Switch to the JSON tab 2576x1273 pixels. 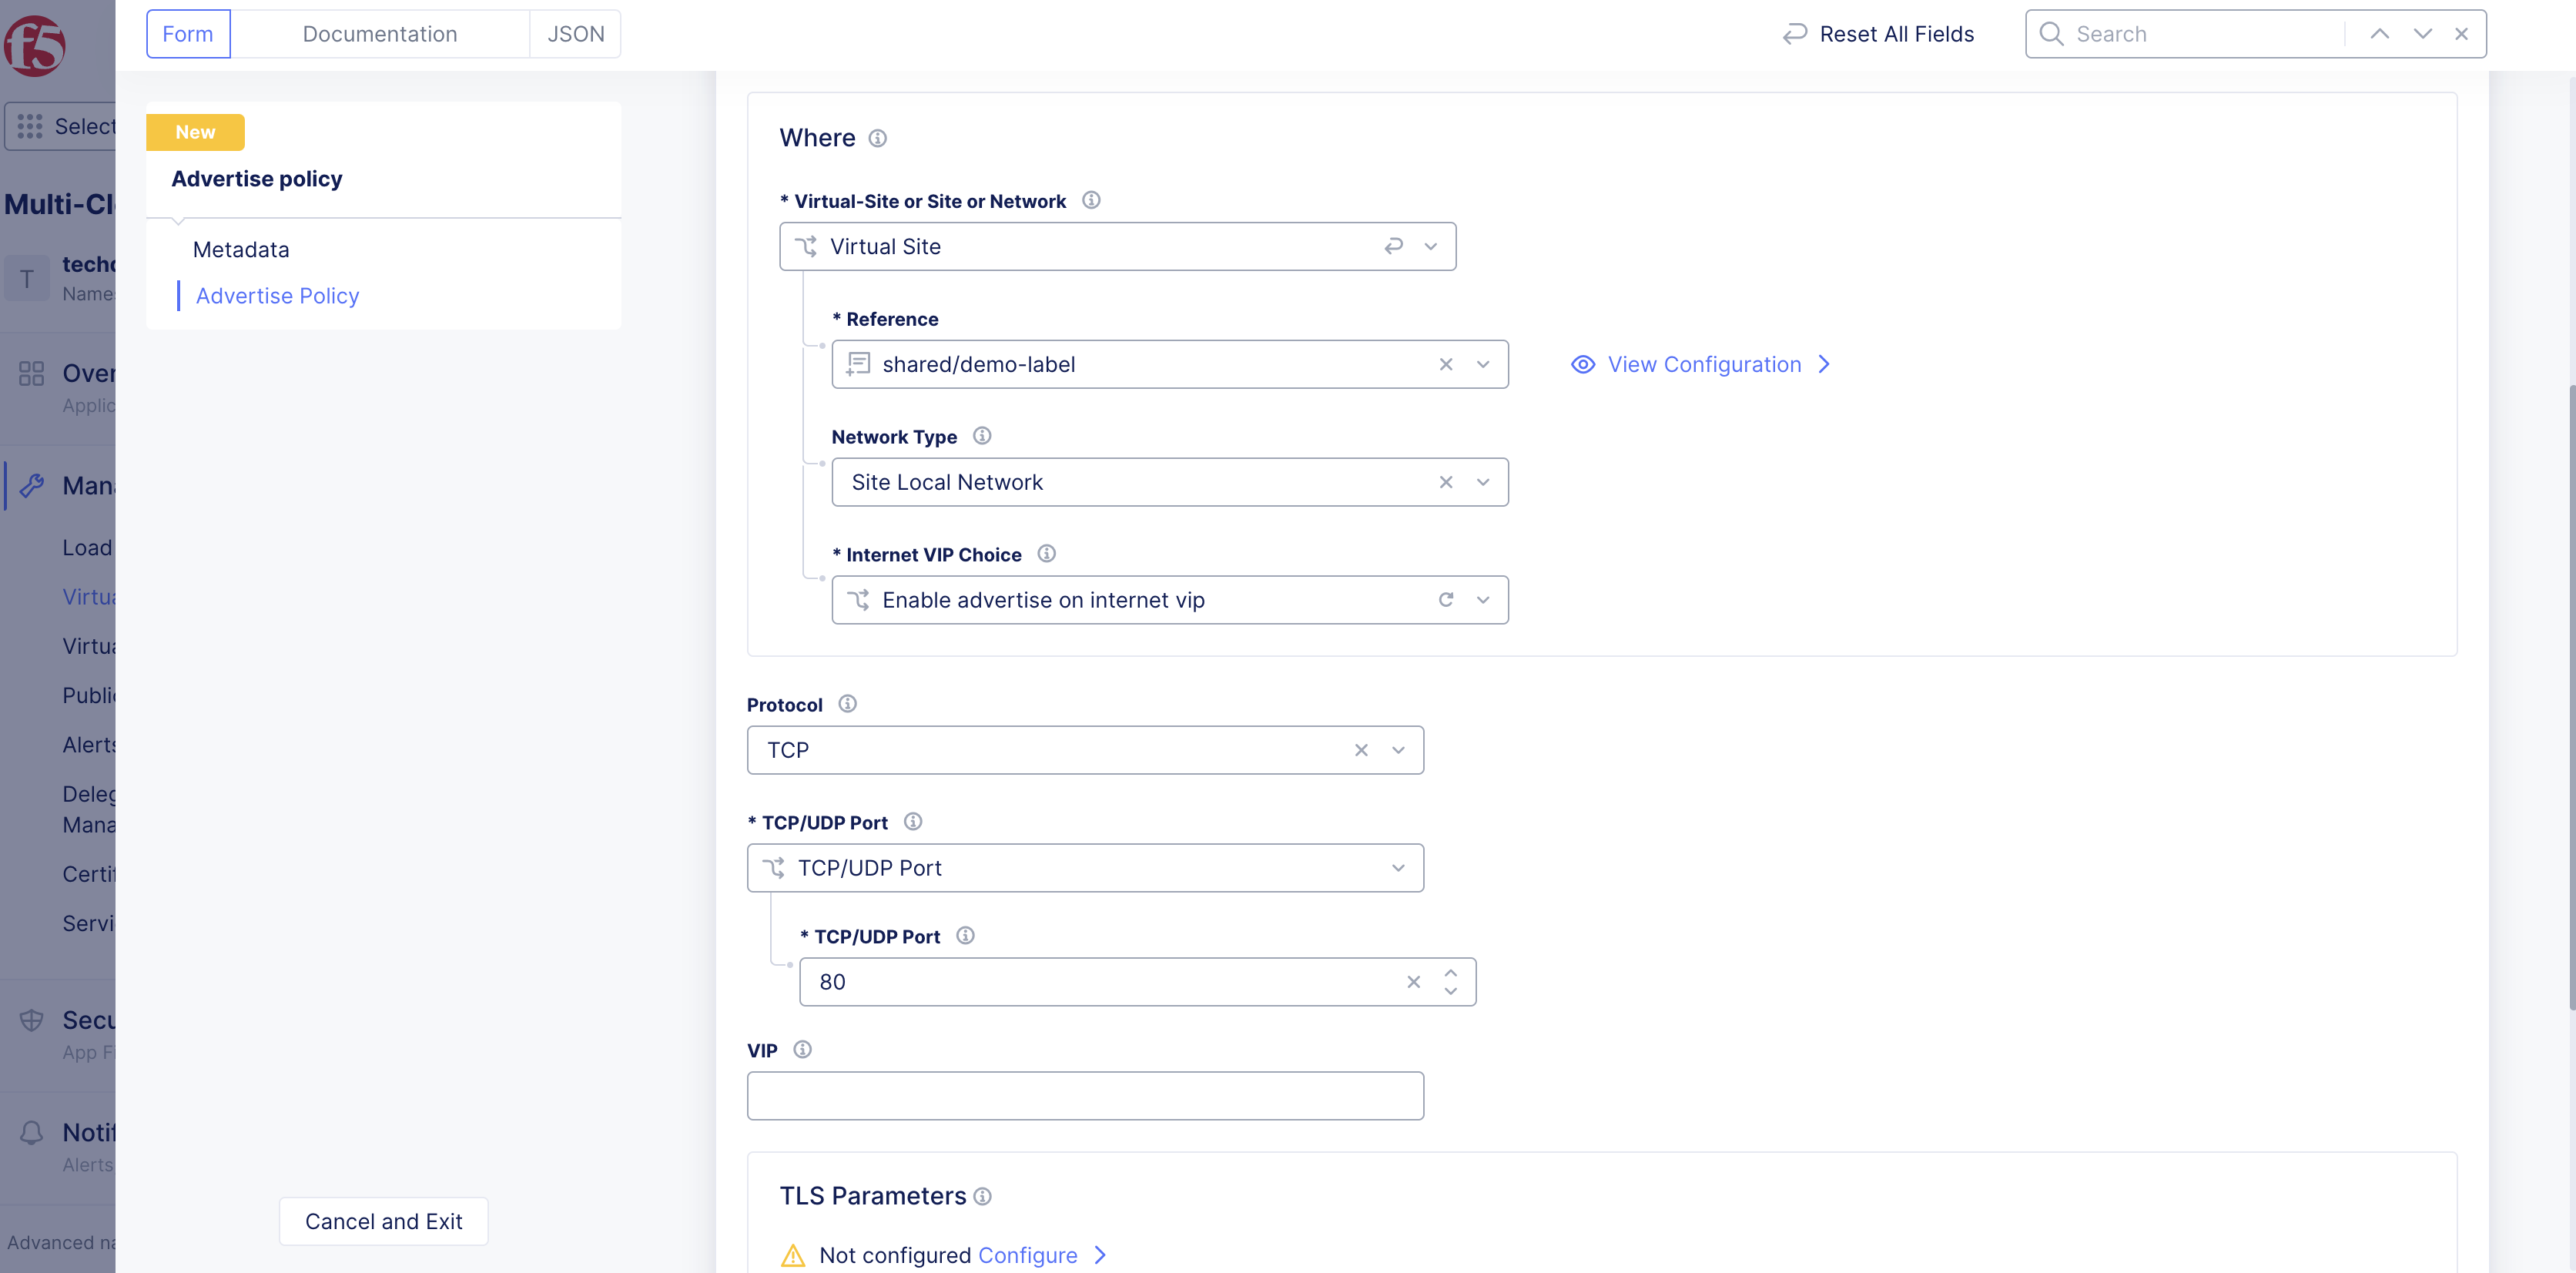point(575,34)
